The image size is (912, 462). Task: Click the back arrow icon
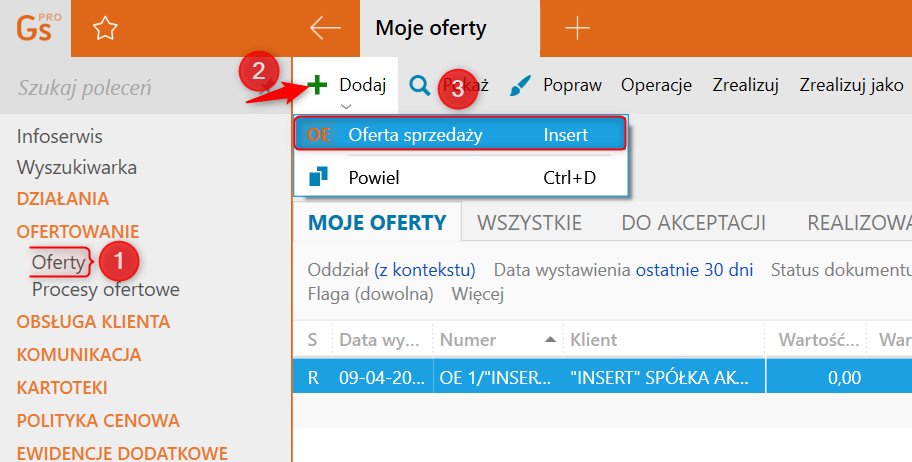tap(325, 28)
